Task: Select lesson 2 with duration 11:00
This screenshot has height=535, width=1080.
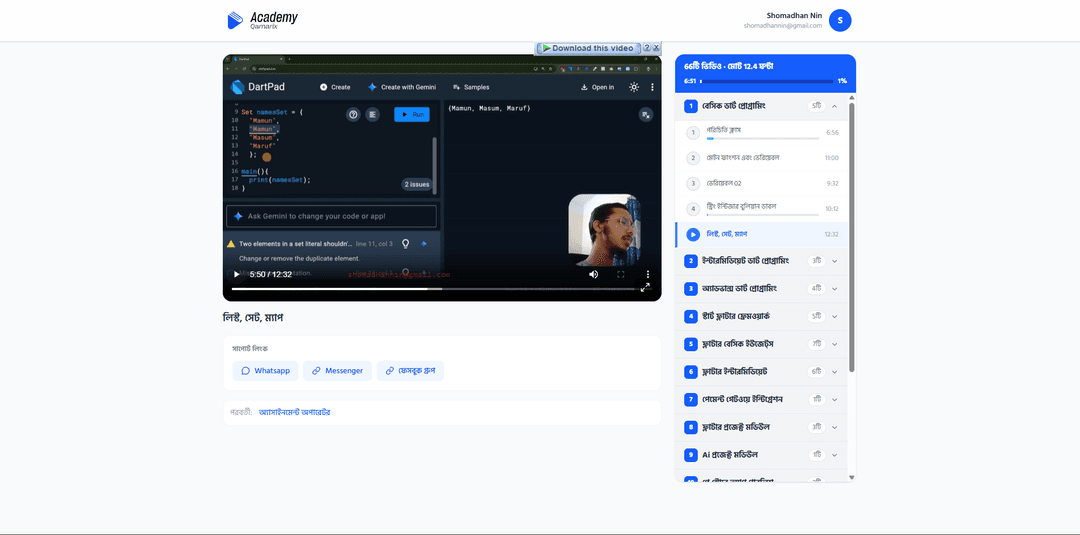Action: 762,158
